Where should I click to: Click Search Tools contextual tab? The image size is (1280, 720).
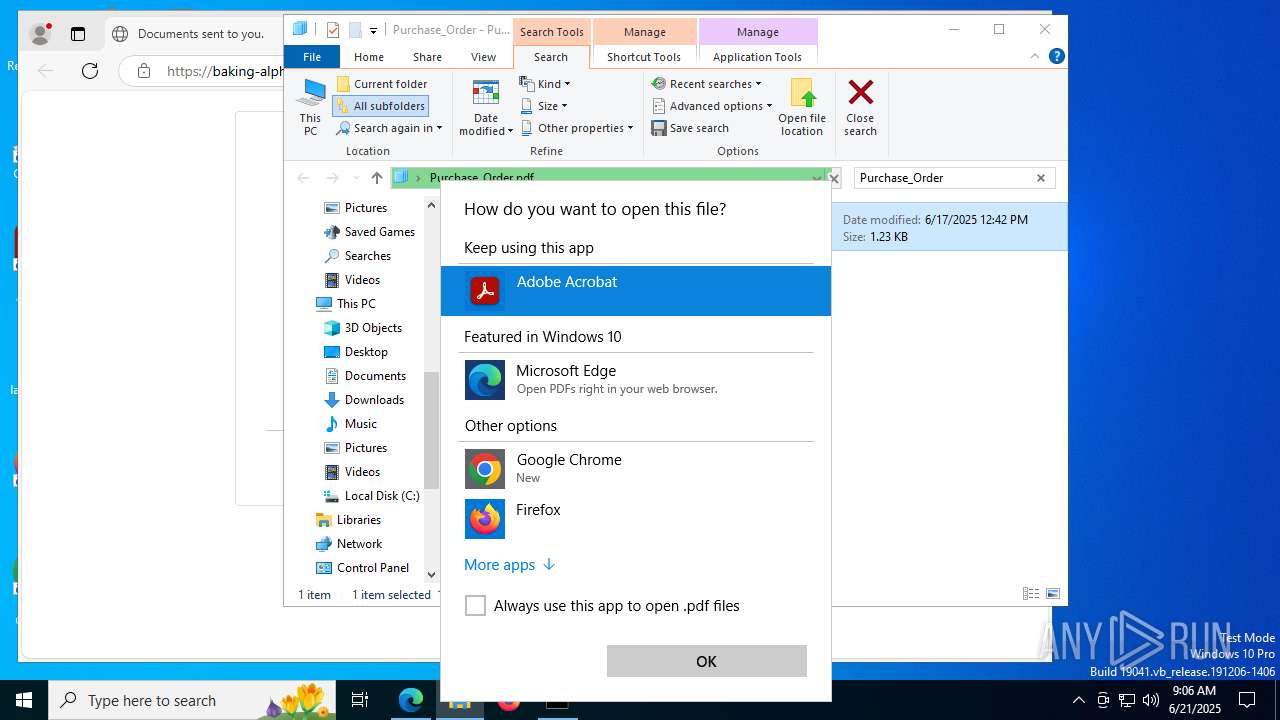[551, 32]
